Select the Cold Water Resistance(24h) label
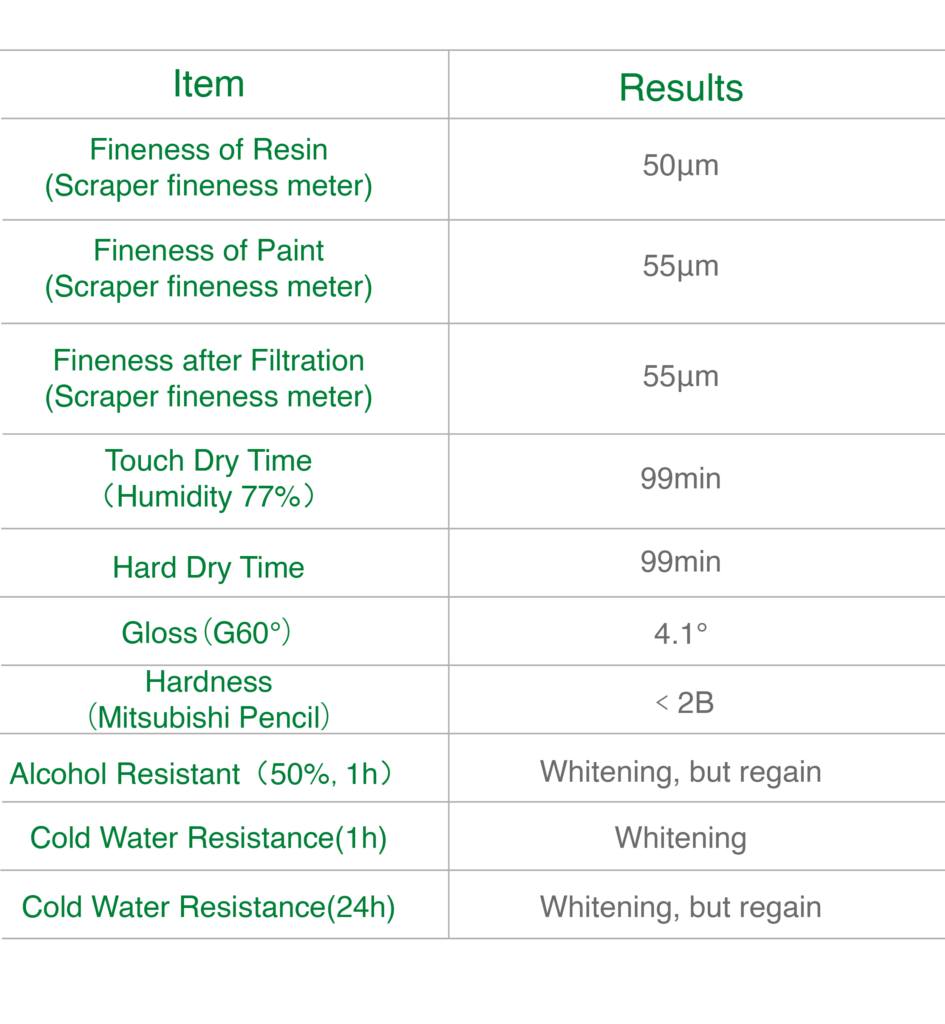Screen dimensions: 945x1024 click(x=208, y=907)
